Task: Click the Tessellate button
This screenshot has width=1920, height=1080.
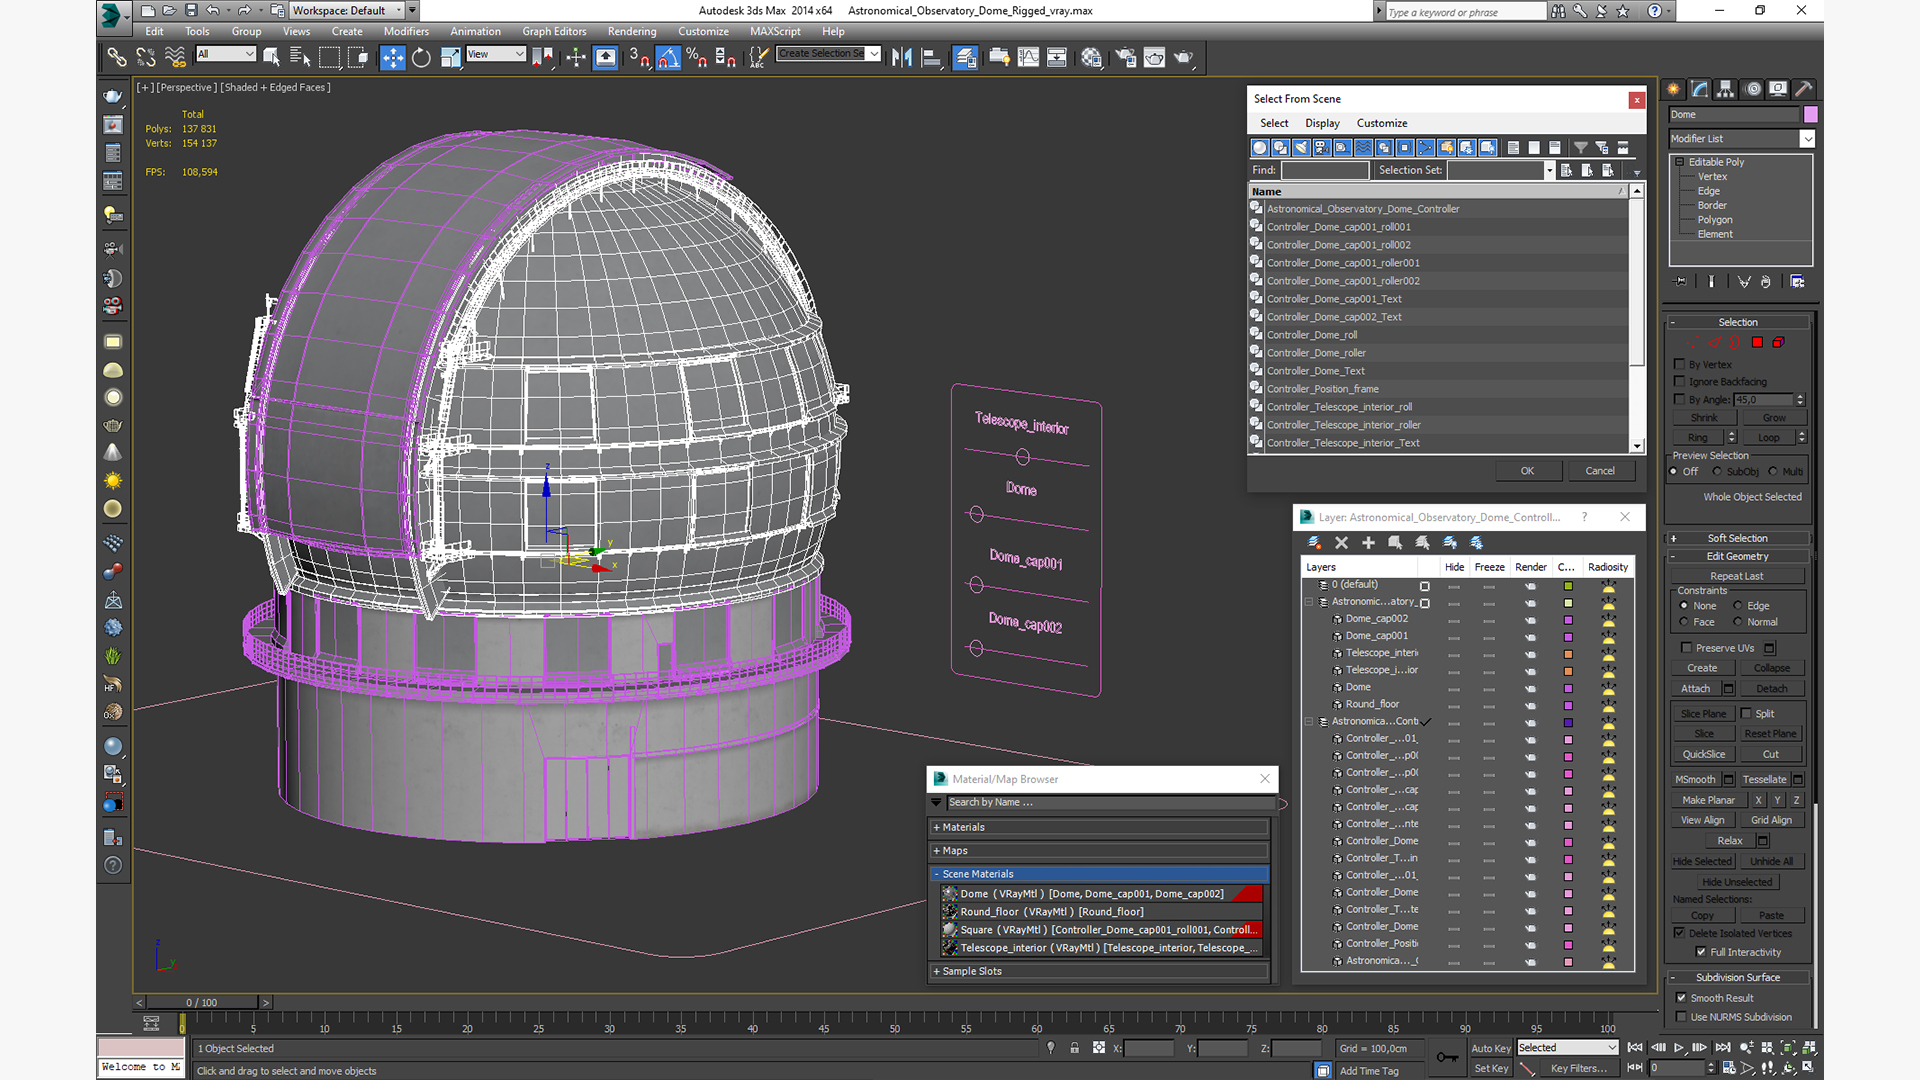Action: (x=1764, y=779)
